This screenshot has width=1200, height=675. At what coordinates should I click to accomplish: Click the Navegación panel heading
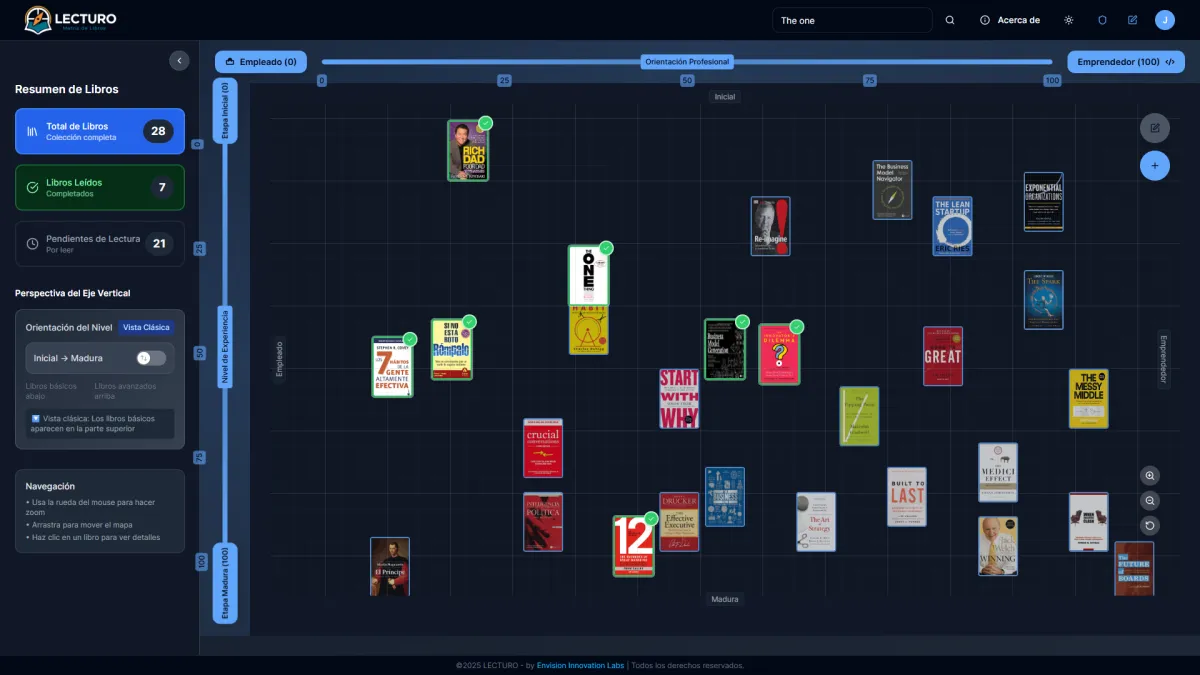point(50,486)
